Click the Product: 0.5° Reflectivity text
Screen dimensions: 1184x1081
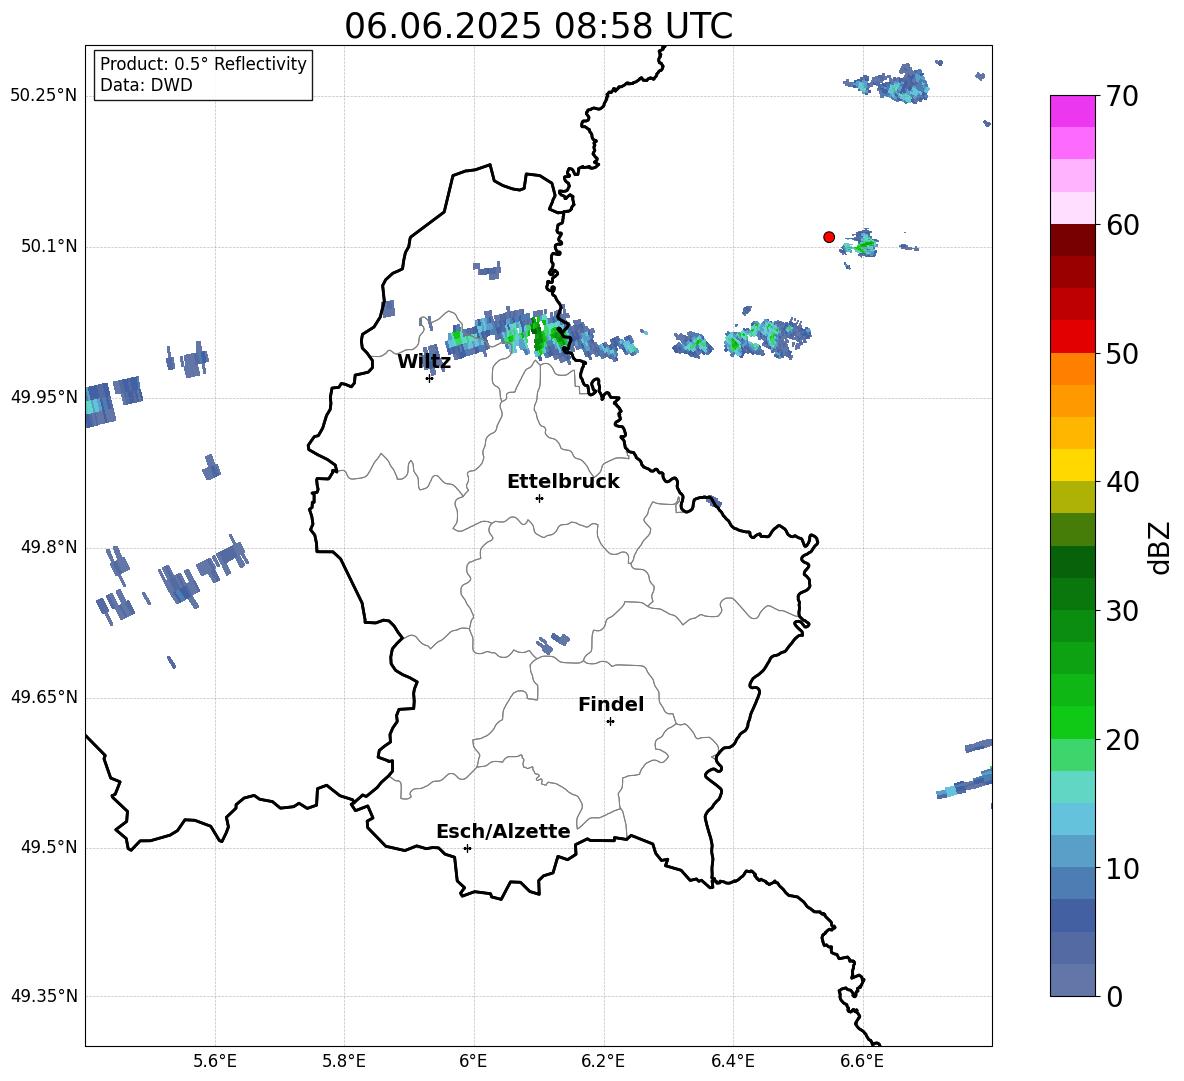[203, 63]
